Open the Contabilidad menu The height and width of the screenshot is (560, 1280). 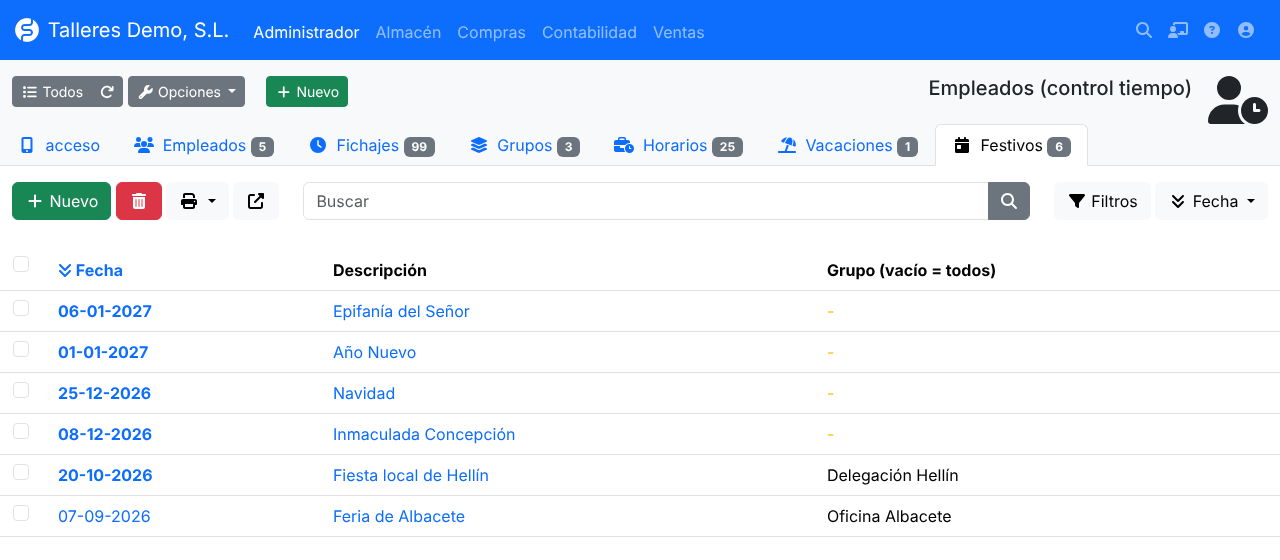(589, 32)
